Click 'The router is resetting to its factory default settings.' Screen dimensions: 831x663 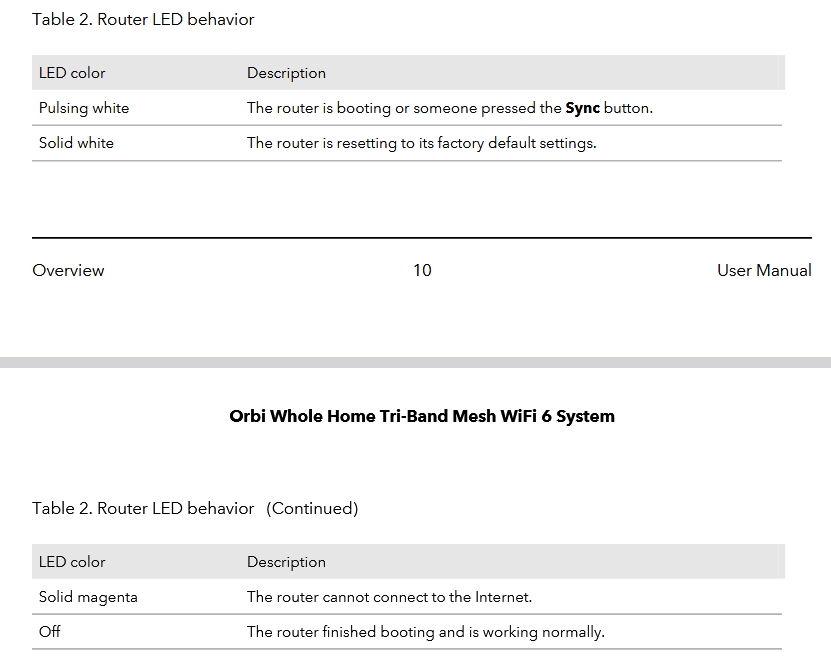pyautogui.click(x=422, y=143)
